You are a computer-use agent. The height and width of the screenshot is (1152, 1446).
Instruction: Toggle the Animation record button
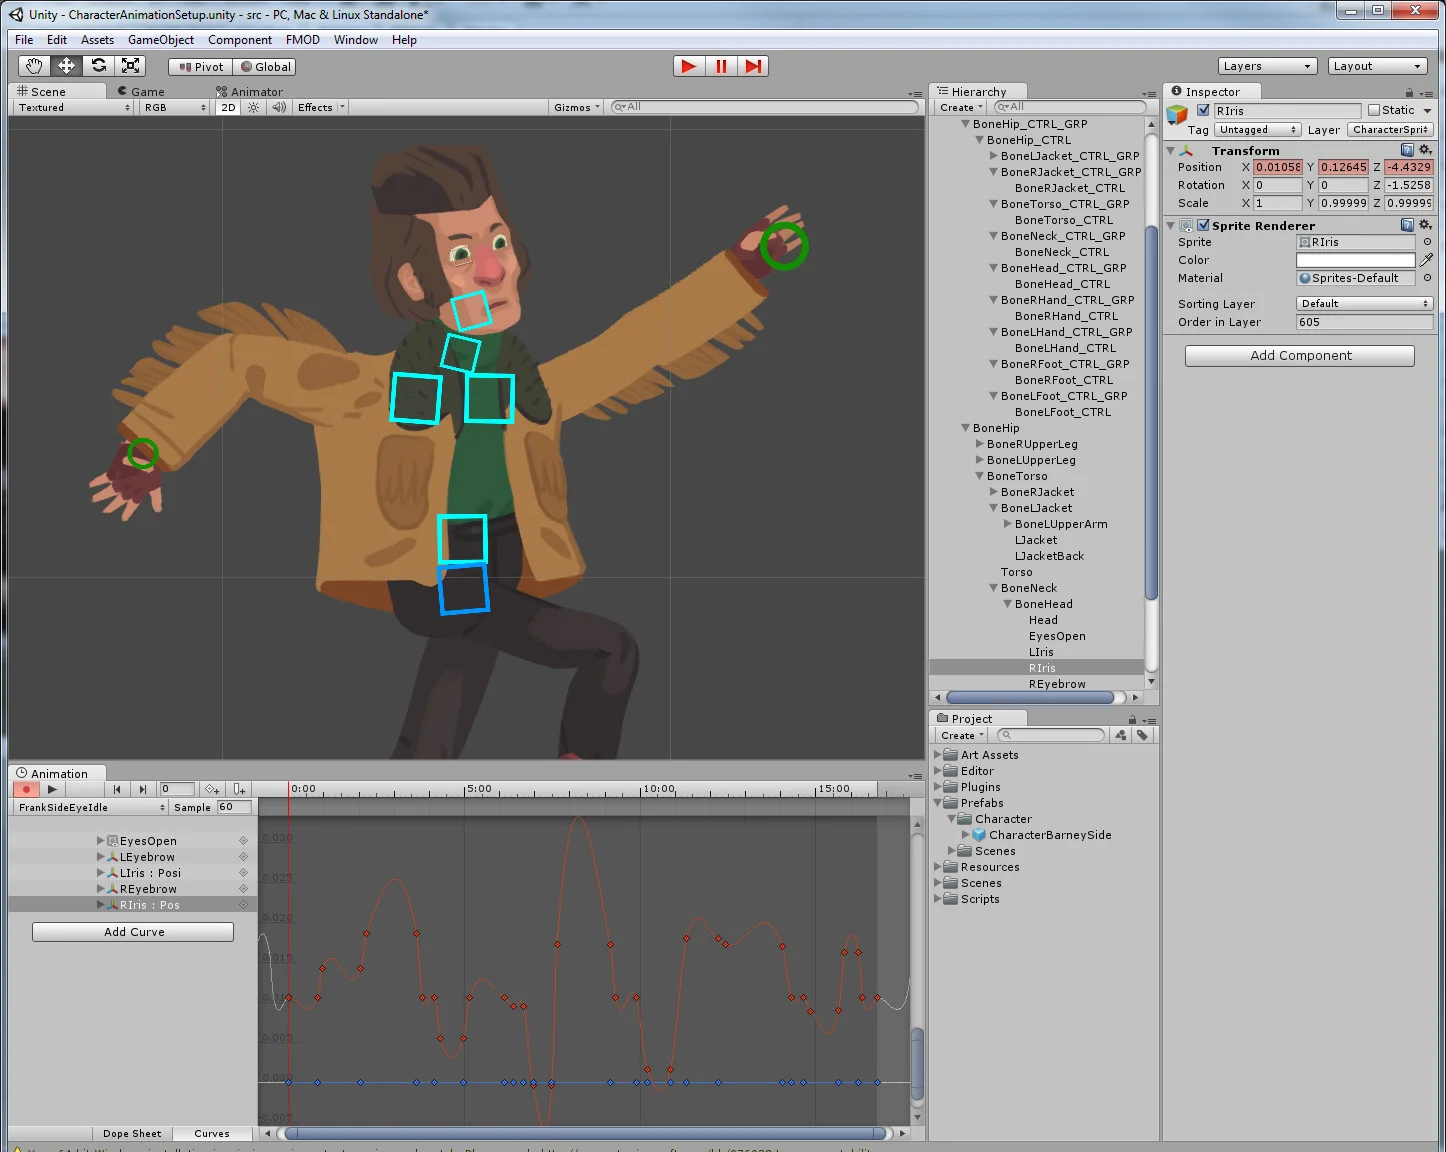tap(26, 789)
